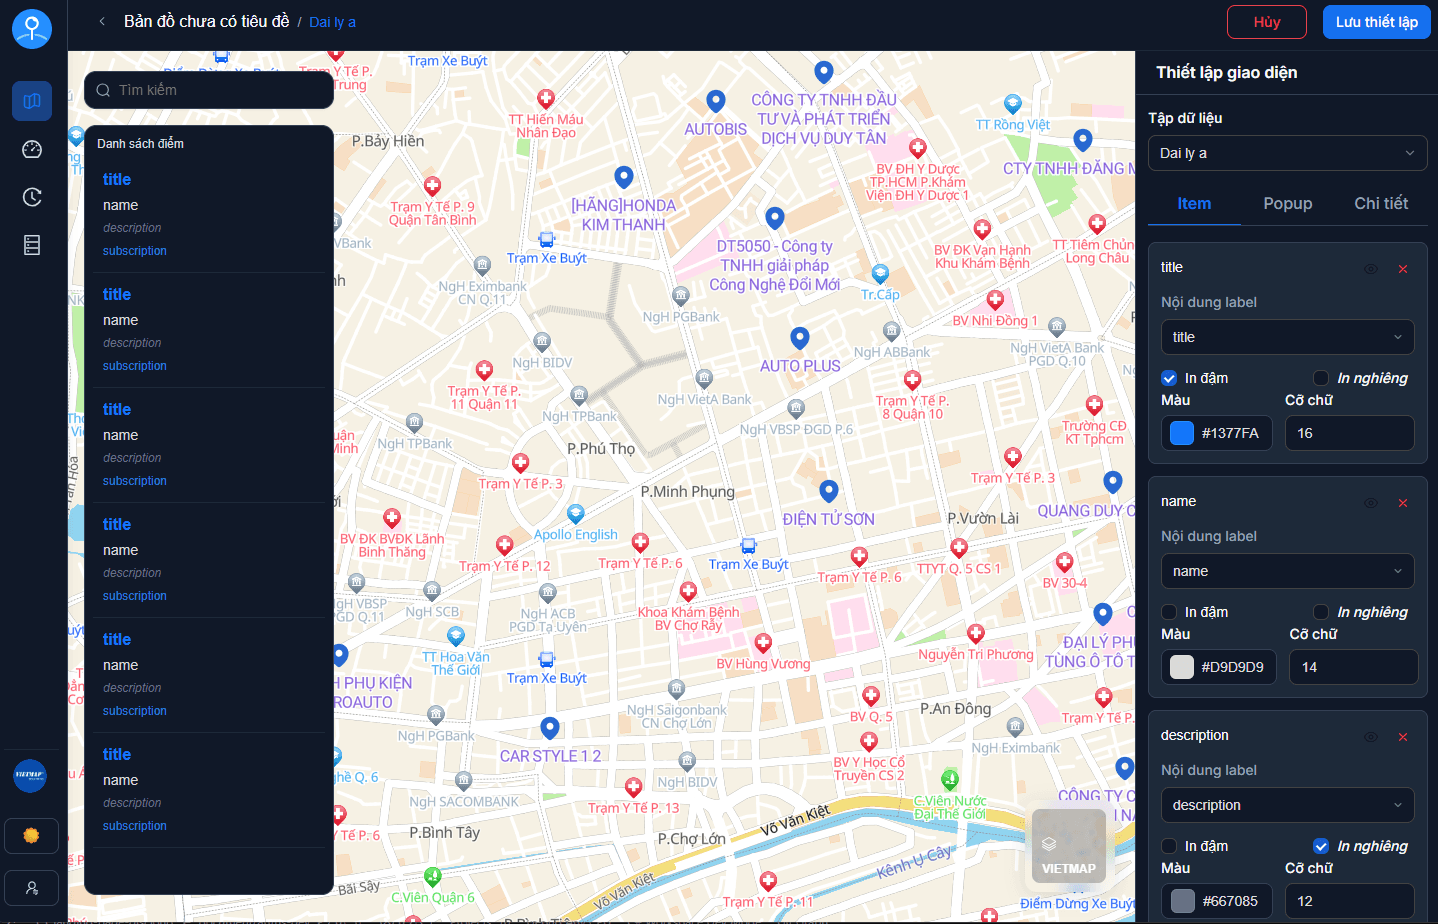1438x924 pixels.
Task: Enable In đậm for the name field
Action: (x=1169, y=612)
